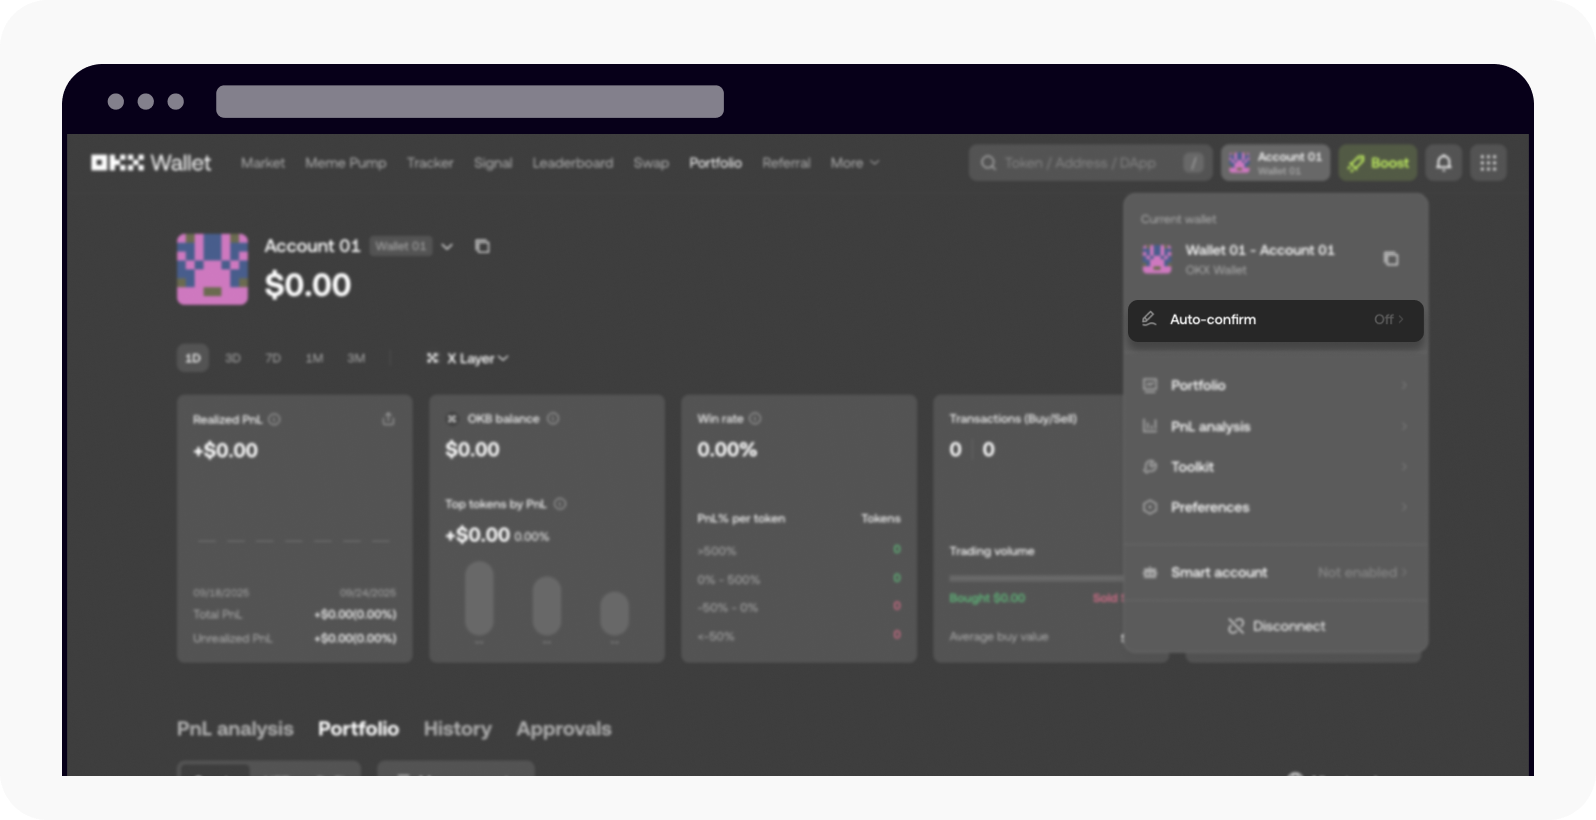This screenshot has width=1596, height=820.
Task: Open Swap page
Action: tap(651, 163)
